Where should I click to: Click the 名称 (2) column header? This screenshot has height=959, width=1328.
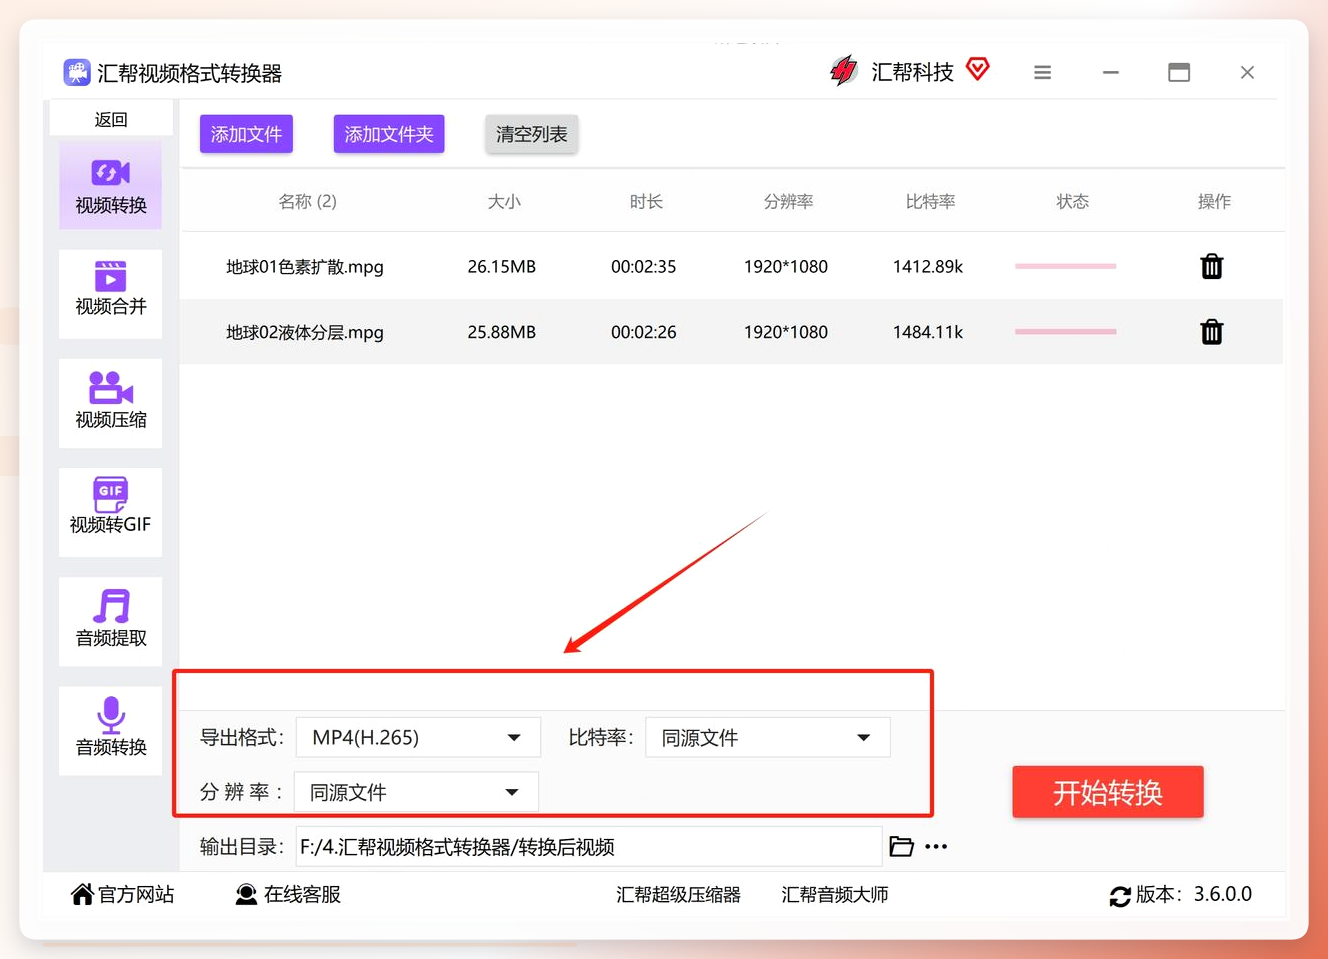click(307, 201)
